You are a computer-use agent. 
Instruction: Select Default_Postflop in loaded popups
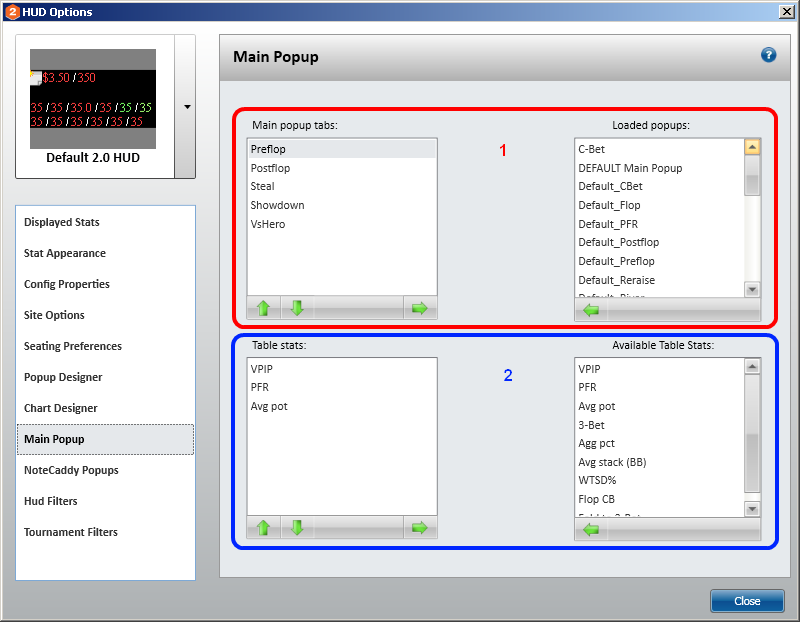coord(660,242)
